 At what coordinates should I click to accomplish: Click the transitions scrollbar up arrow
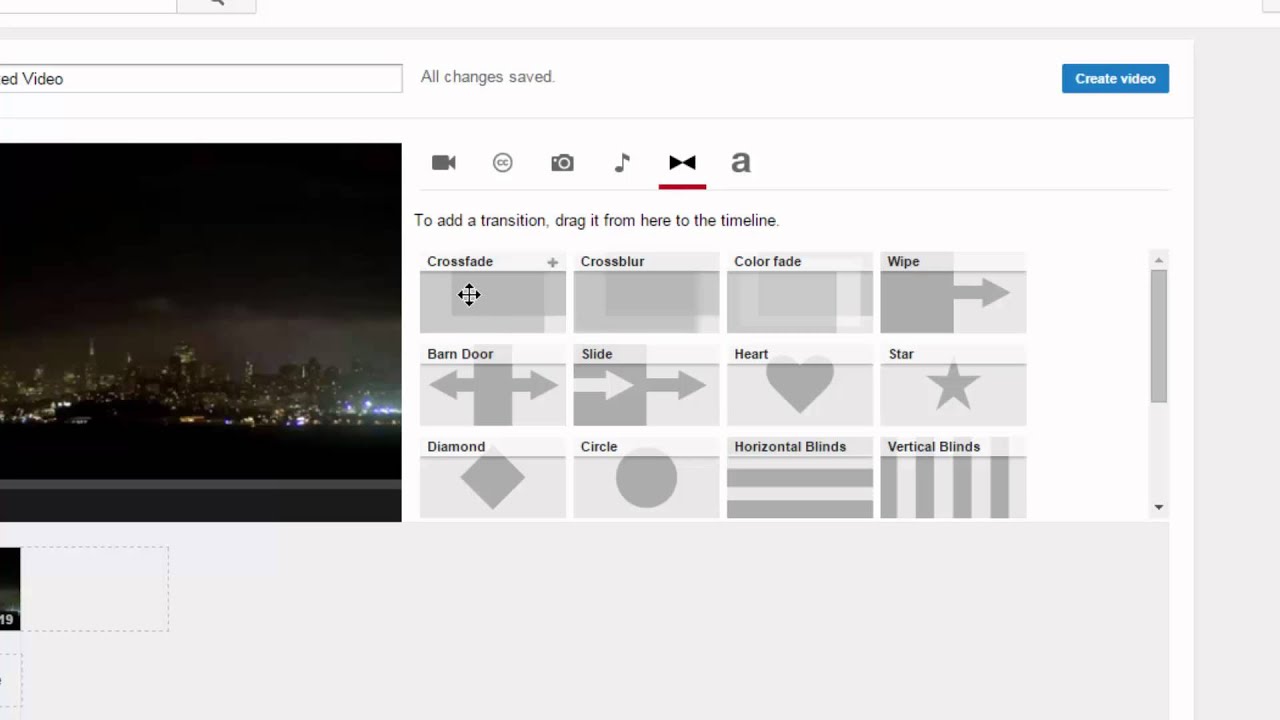[x=1158, y=260]
